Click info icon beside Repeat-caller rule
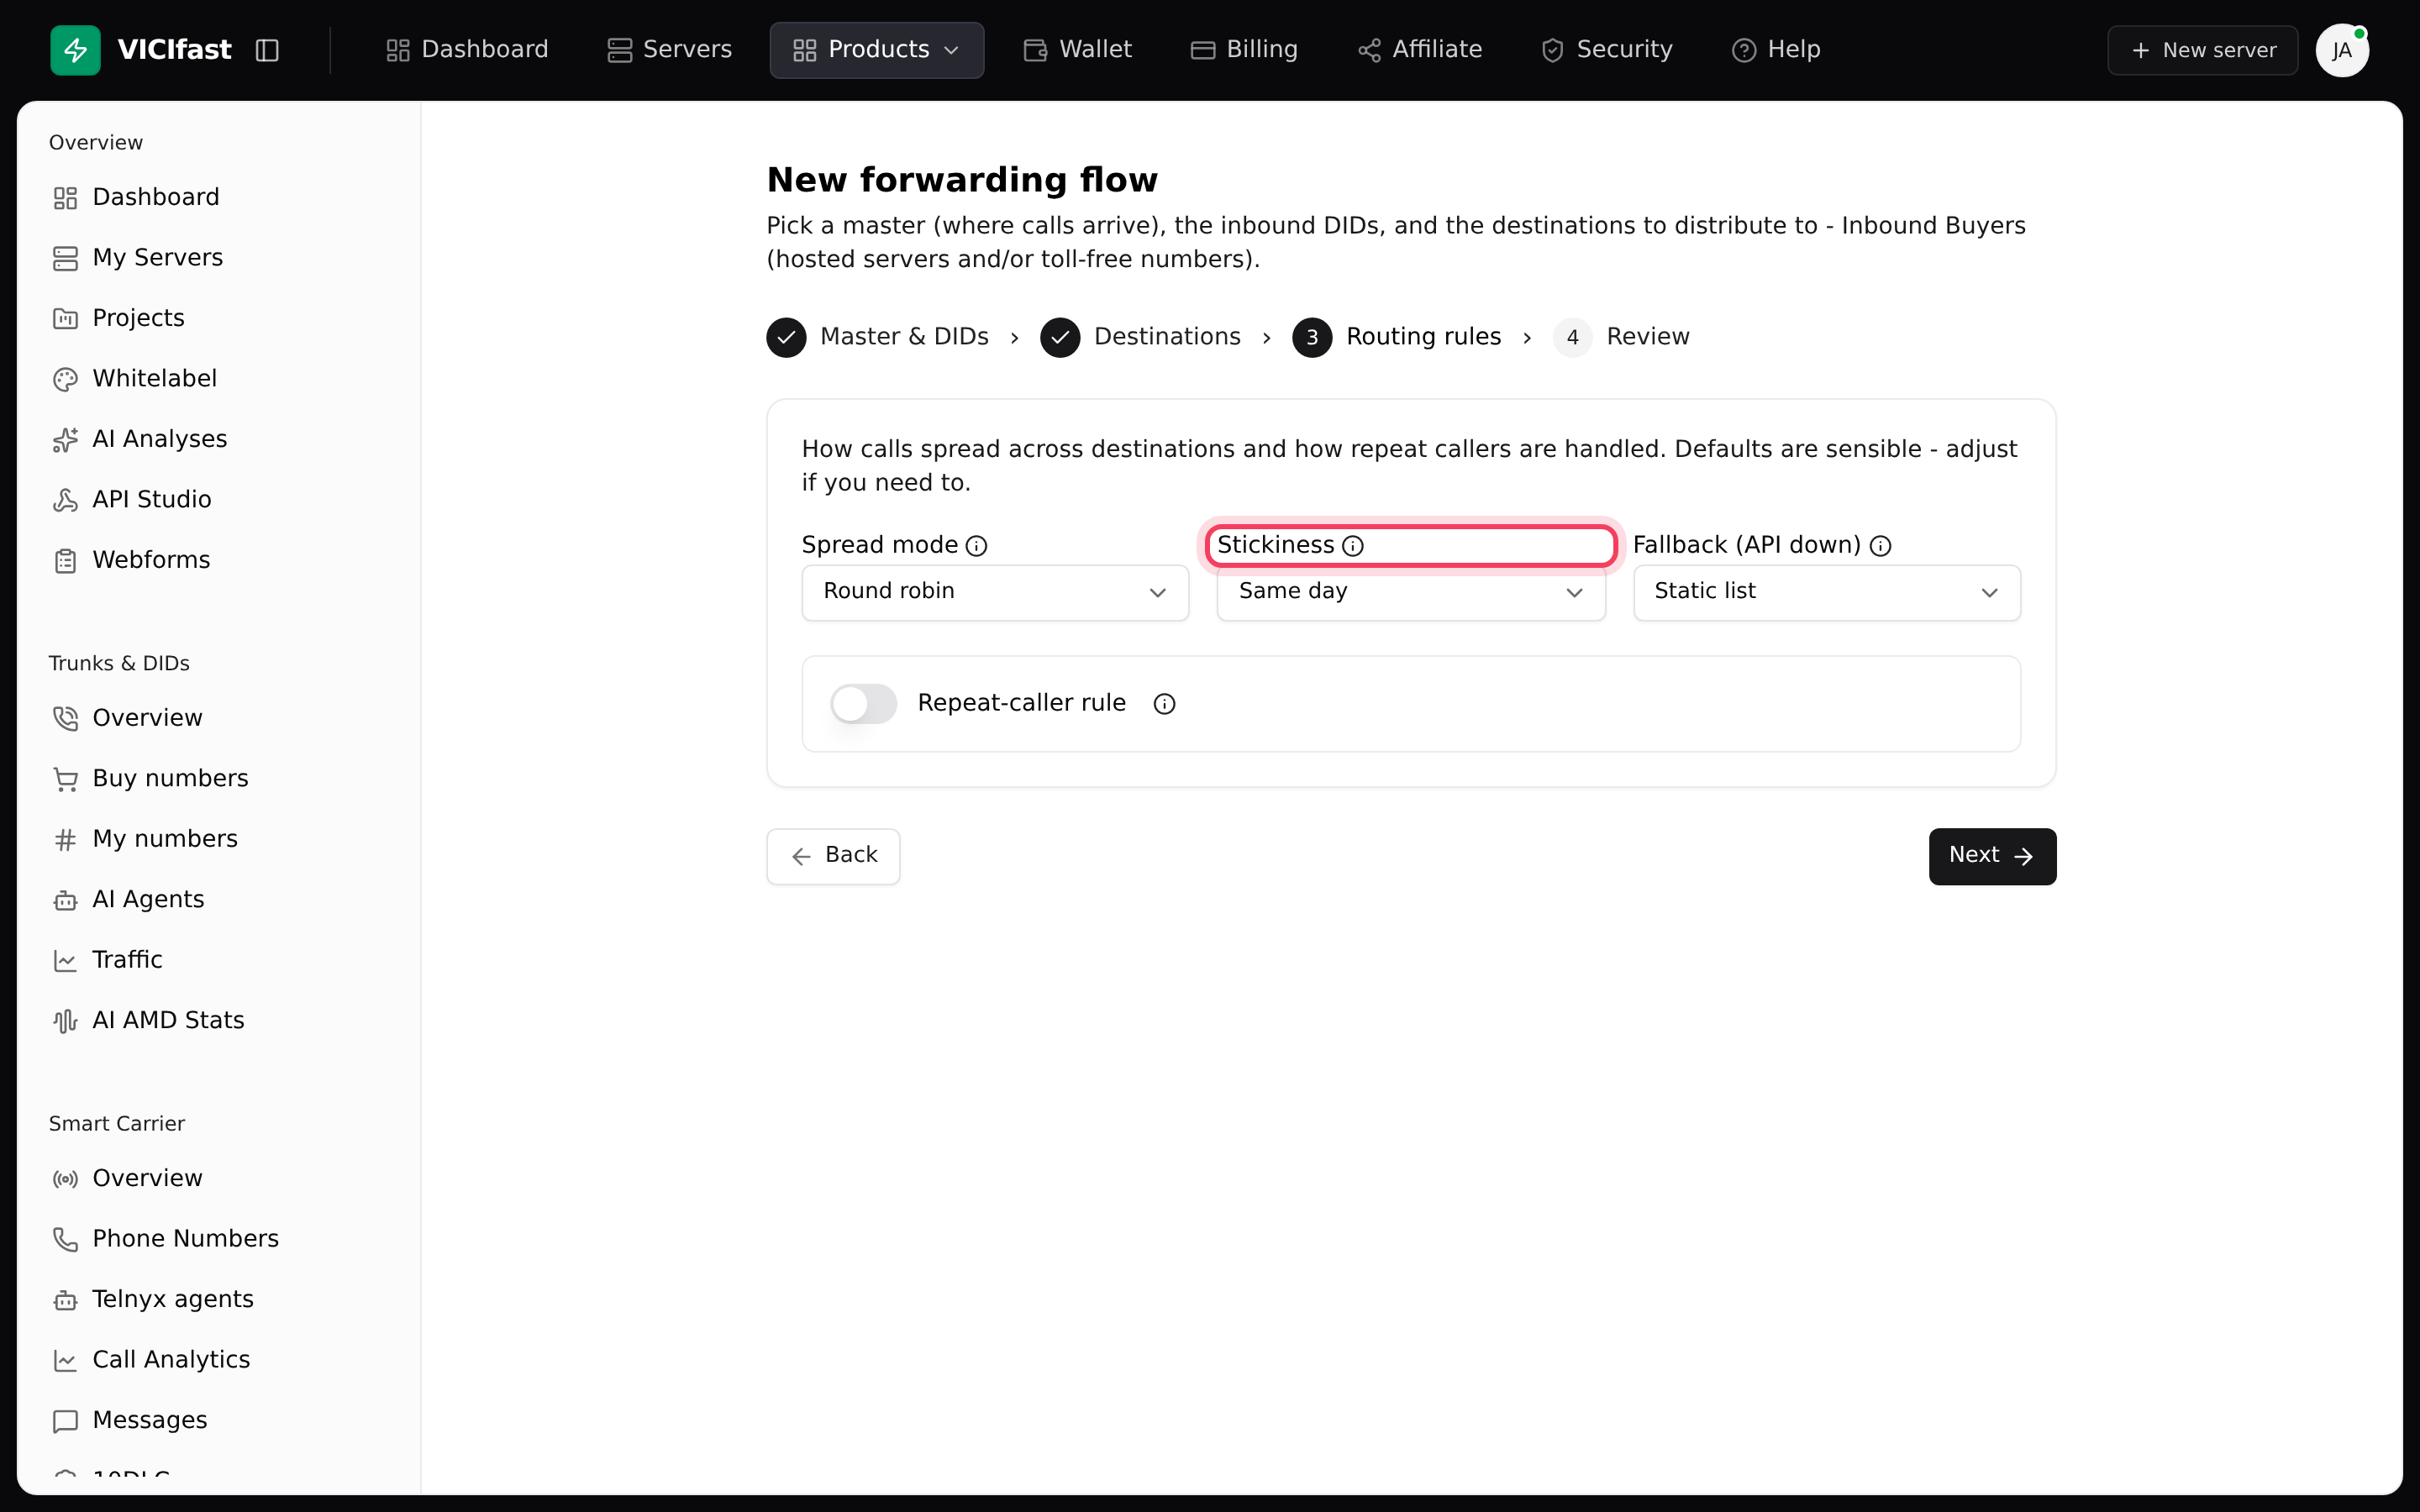The width and height of the screenshot is (2420, 1512). 1164,704
